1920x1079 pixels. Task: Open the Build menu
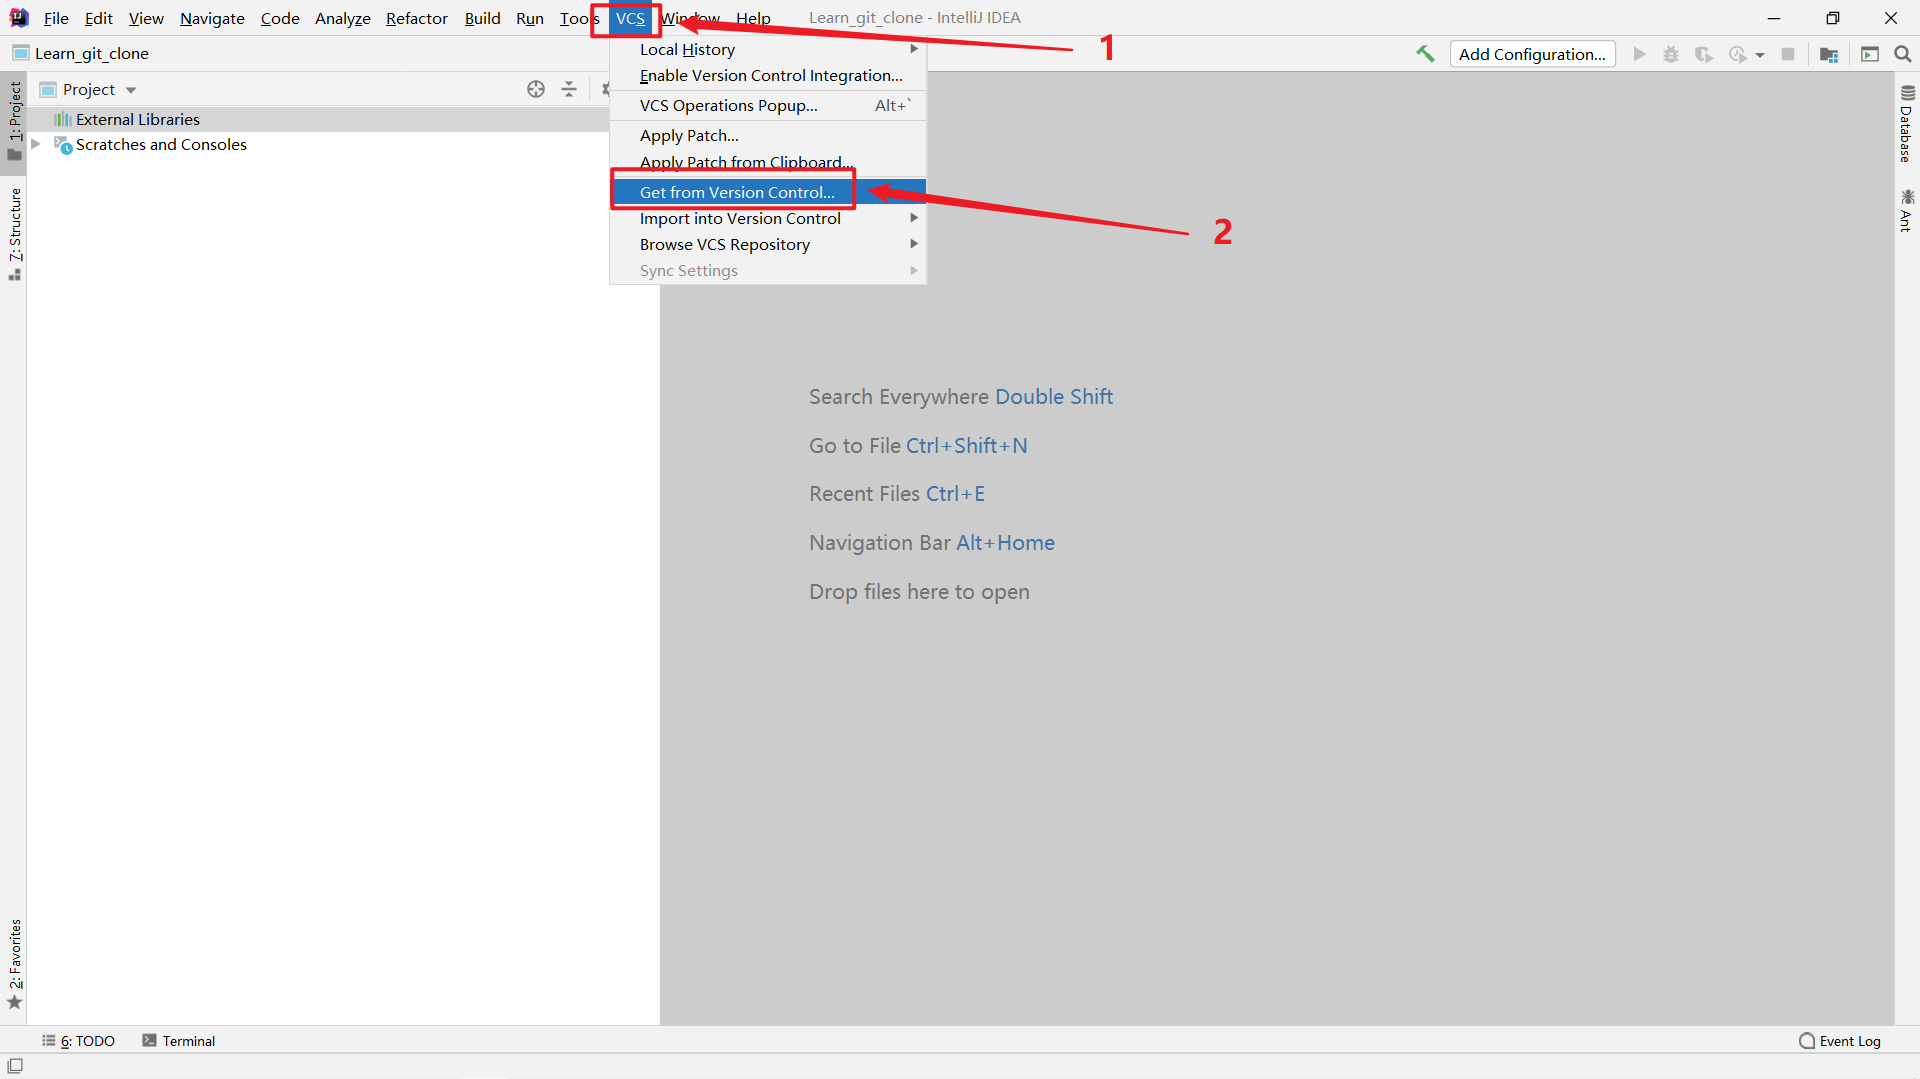click(x=482, y=18)
